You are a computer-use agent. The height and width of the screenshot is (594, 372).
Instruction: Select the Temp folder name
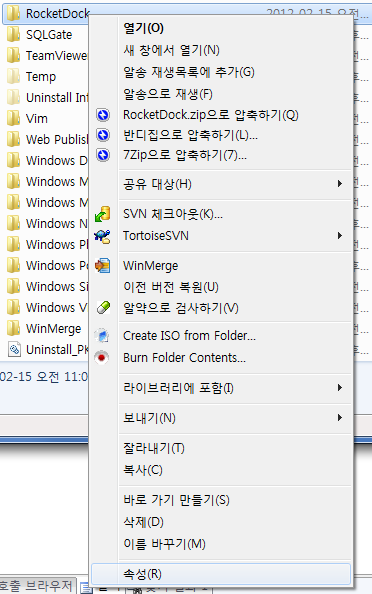[41, 77]
